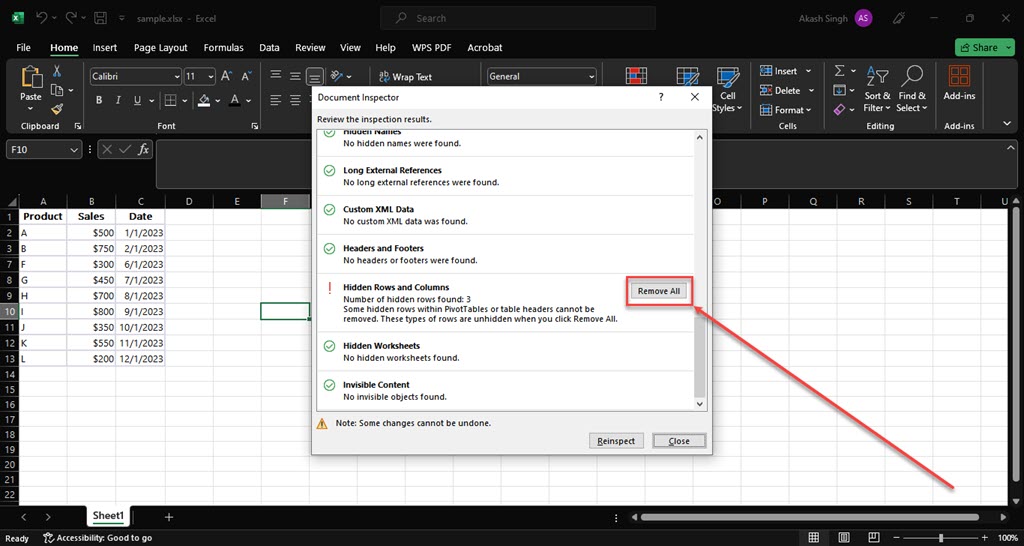Click the Insert Function fx icon
The width and height of the screenshot is (1024, 546).
pyautogui.click(x=144, y=150)
